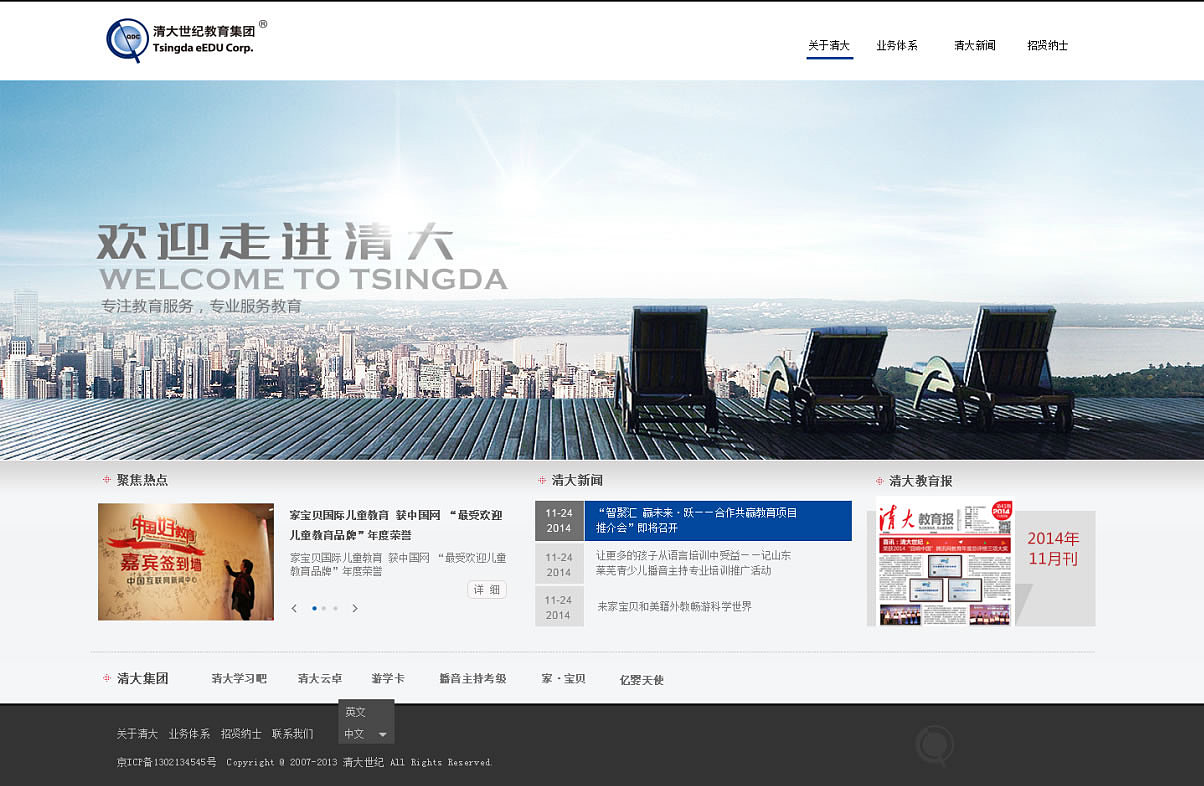Select the 关于清大 navigation item

828,45
